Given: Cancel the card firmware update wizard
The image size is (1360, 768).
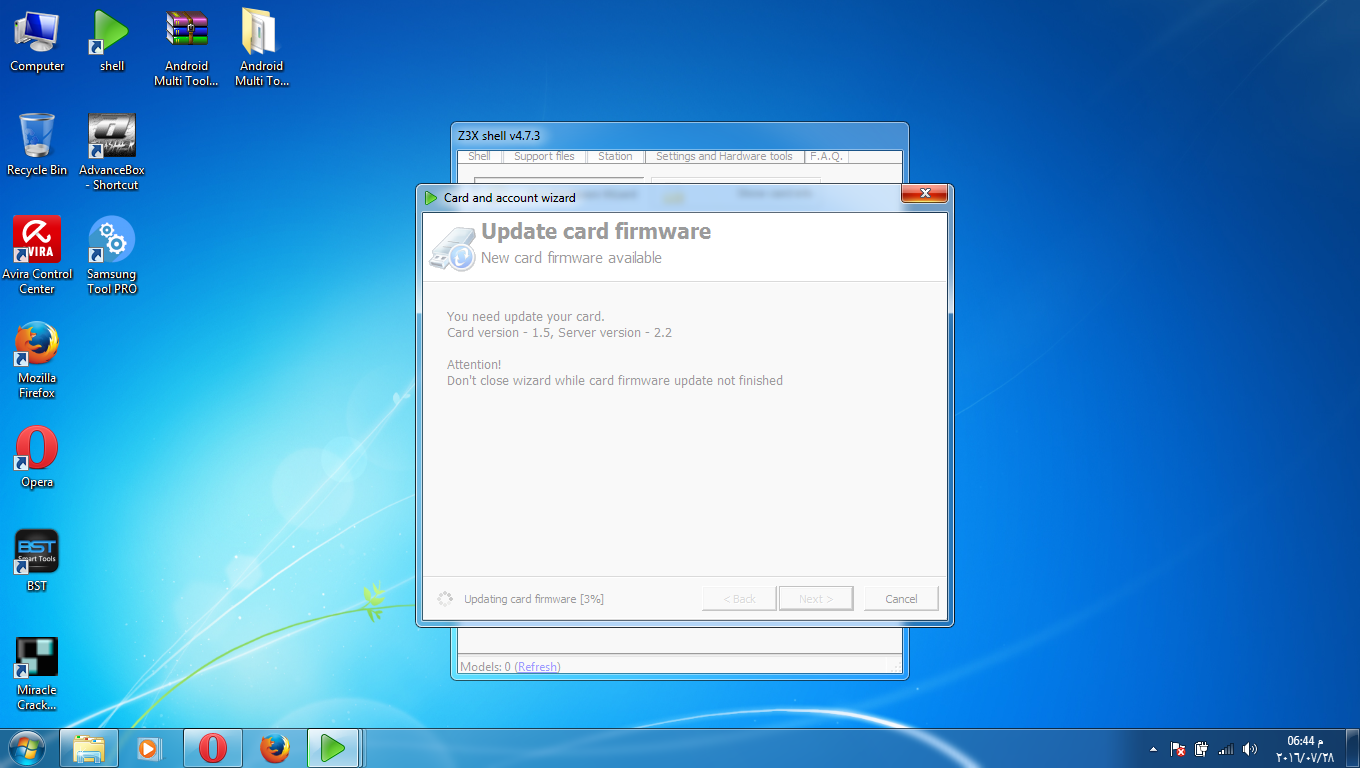Looking at the screenshot, I should pyautogui.click(x=901, y=598).
